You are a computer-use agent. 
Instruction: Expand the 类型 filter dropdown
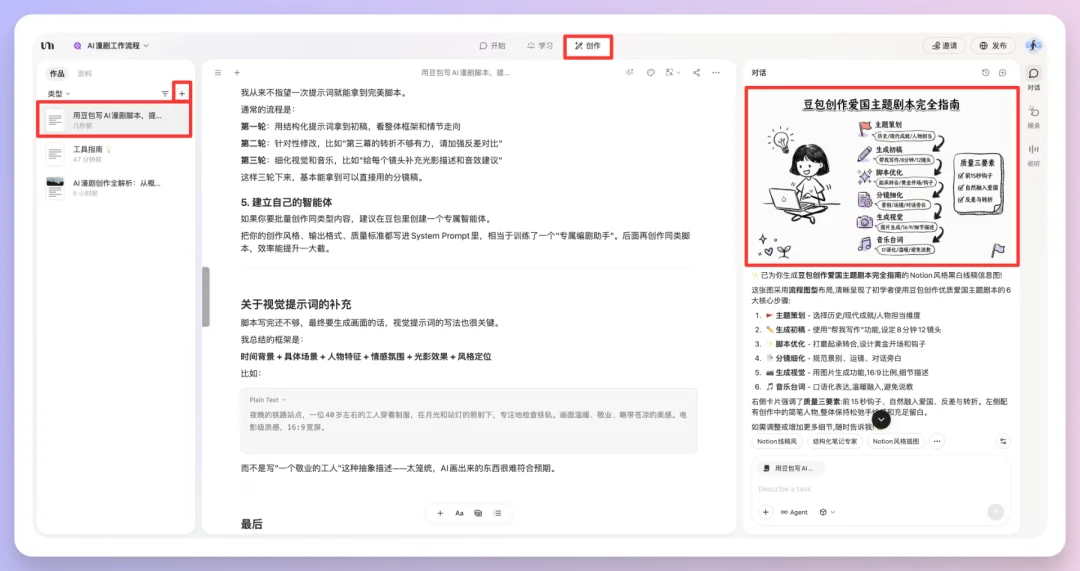click(x=59, y=94)
